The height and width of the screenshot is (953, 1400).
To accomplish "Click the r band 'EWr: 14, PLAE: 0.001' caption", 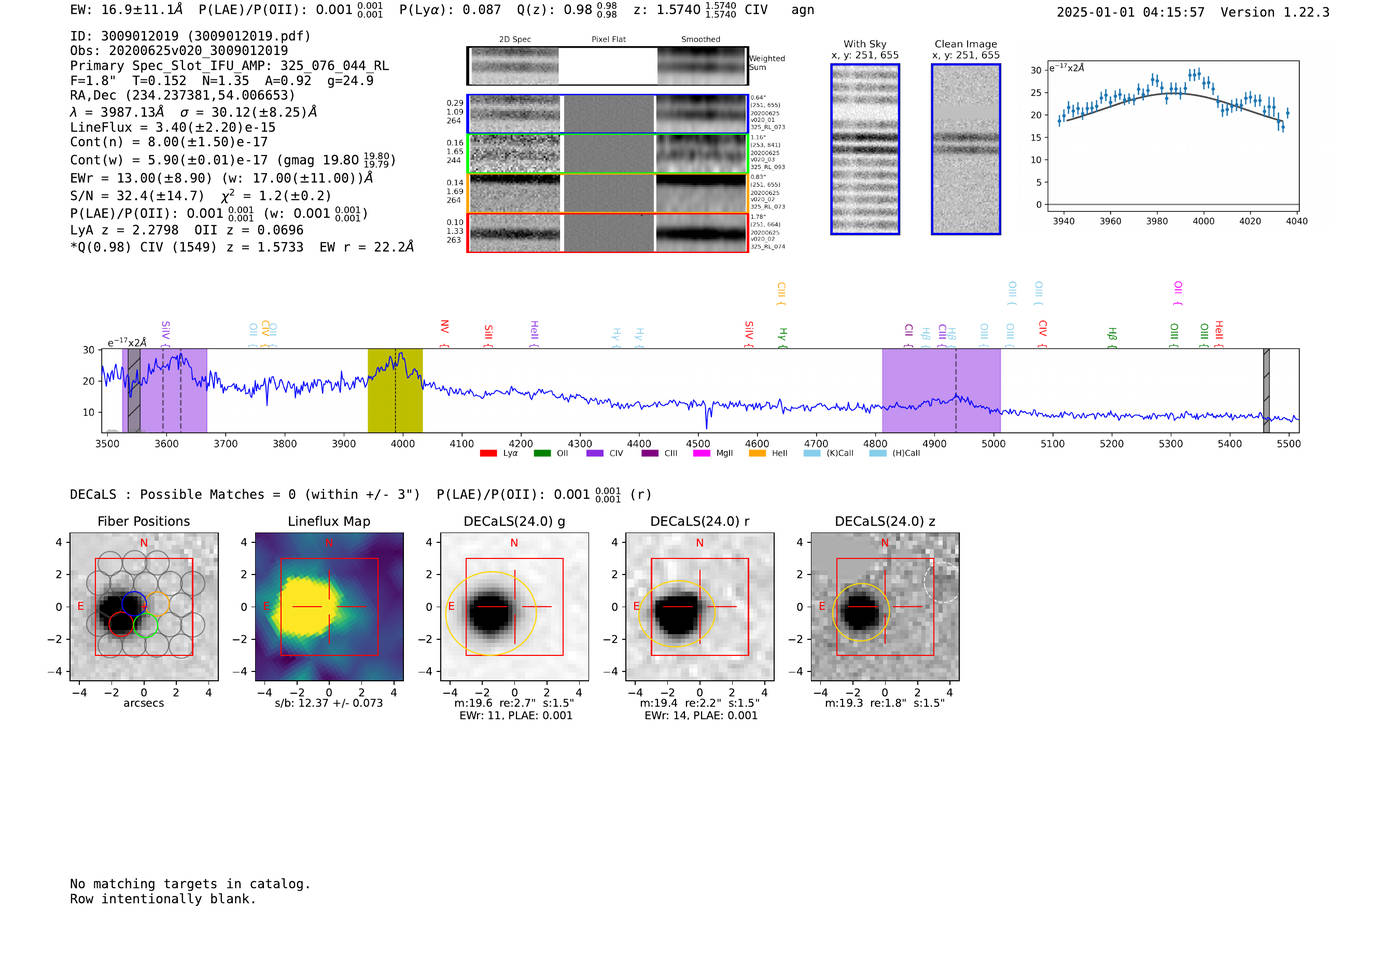I will point(701,716).
